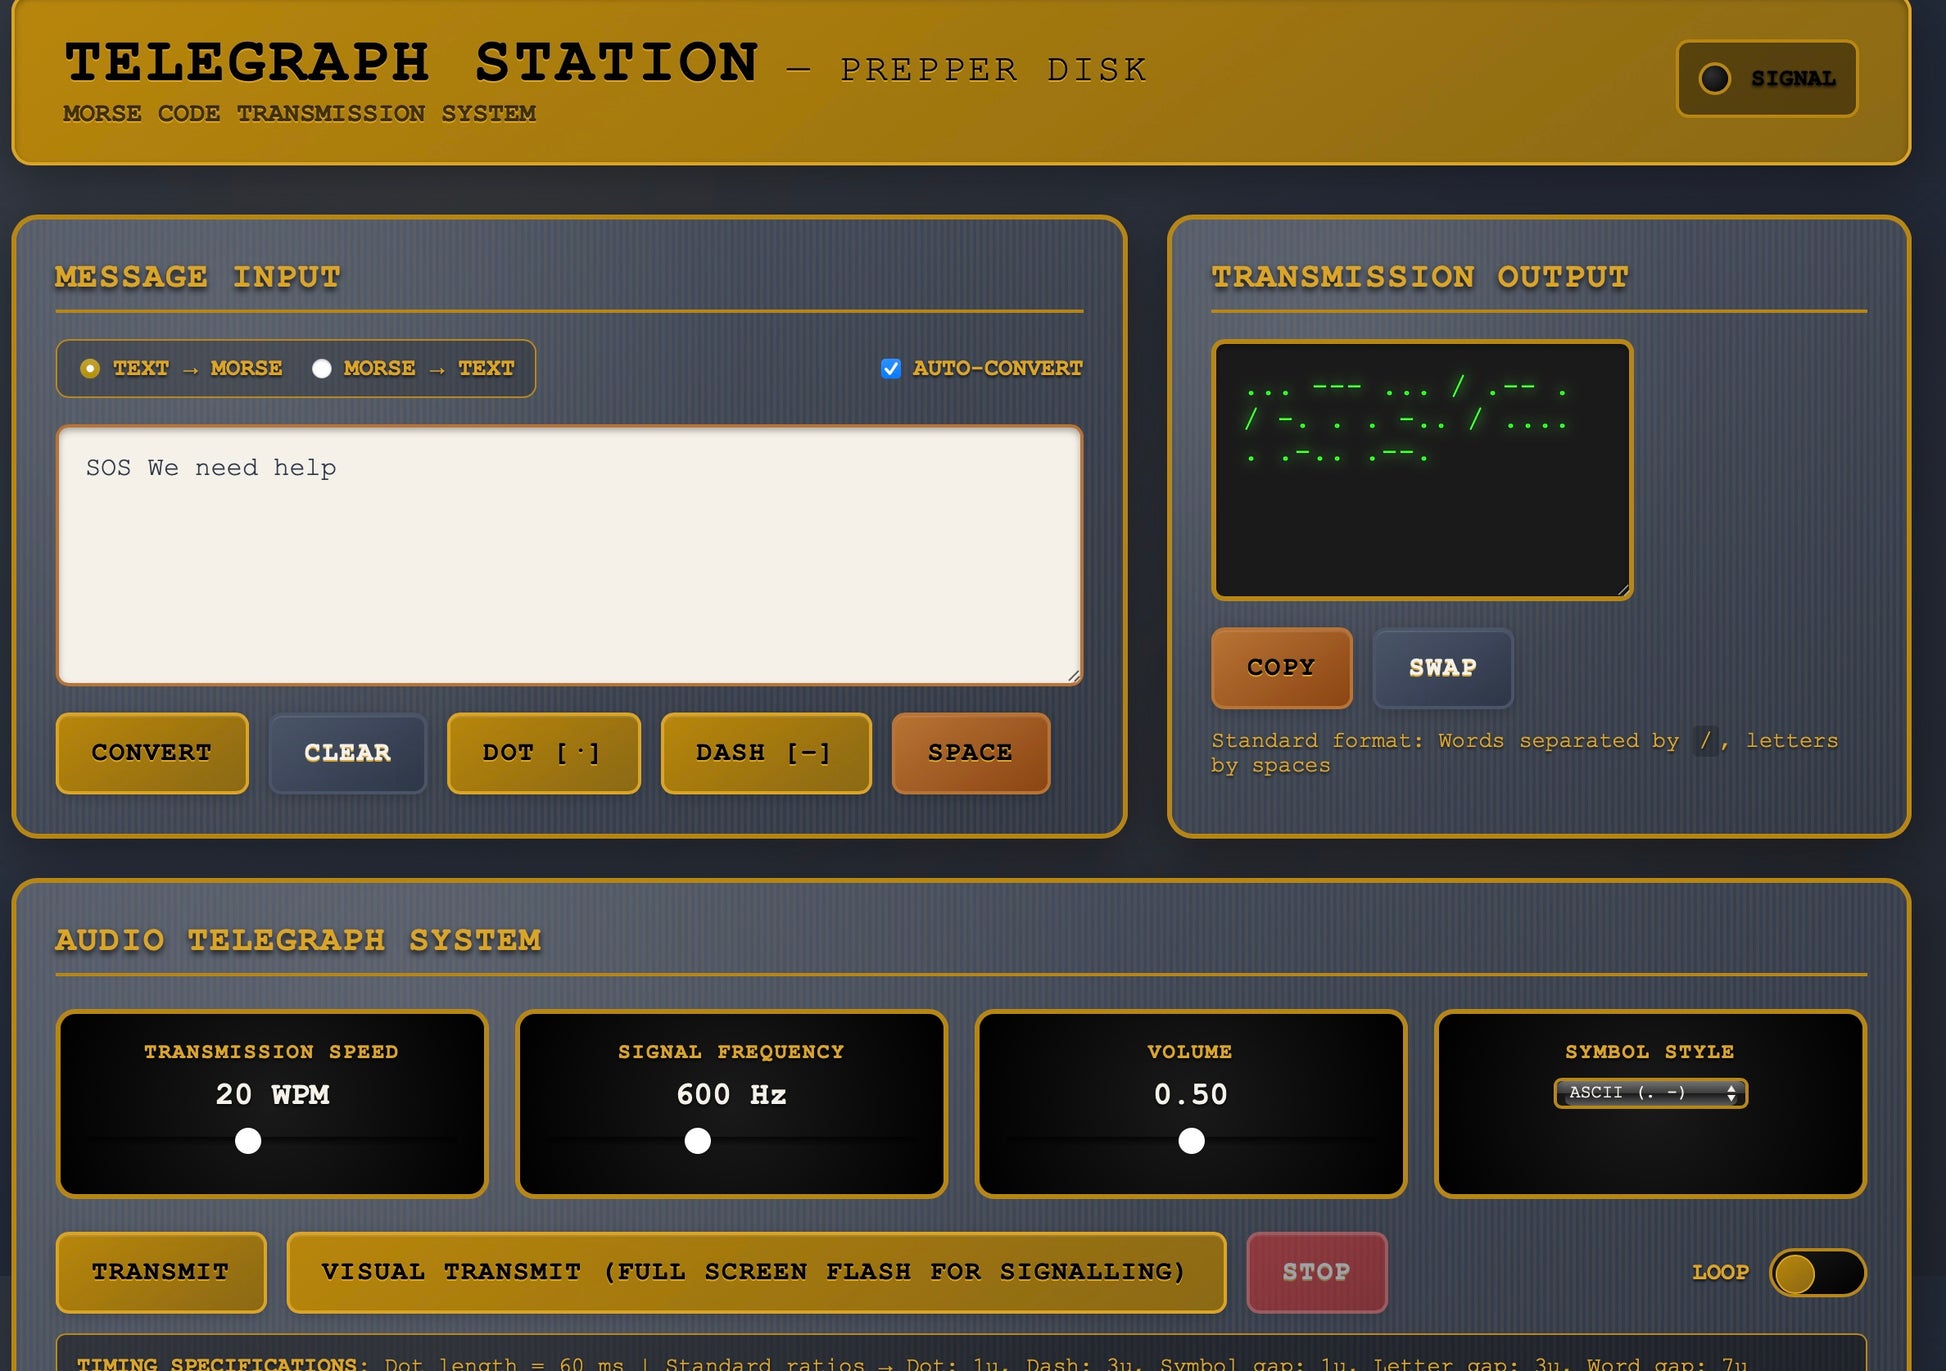Insert a dash with the DASH button
Screen dimensions: 1946x1371
pyautogui.click(x=766, y=753)
